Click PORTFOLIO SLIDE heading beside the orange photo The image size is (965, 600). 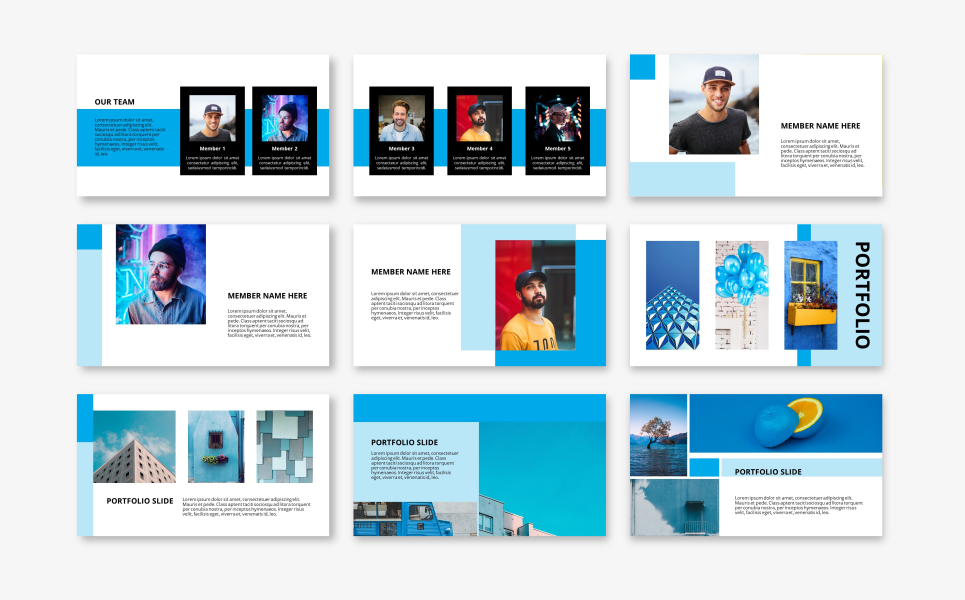click(x=767, y=472)
